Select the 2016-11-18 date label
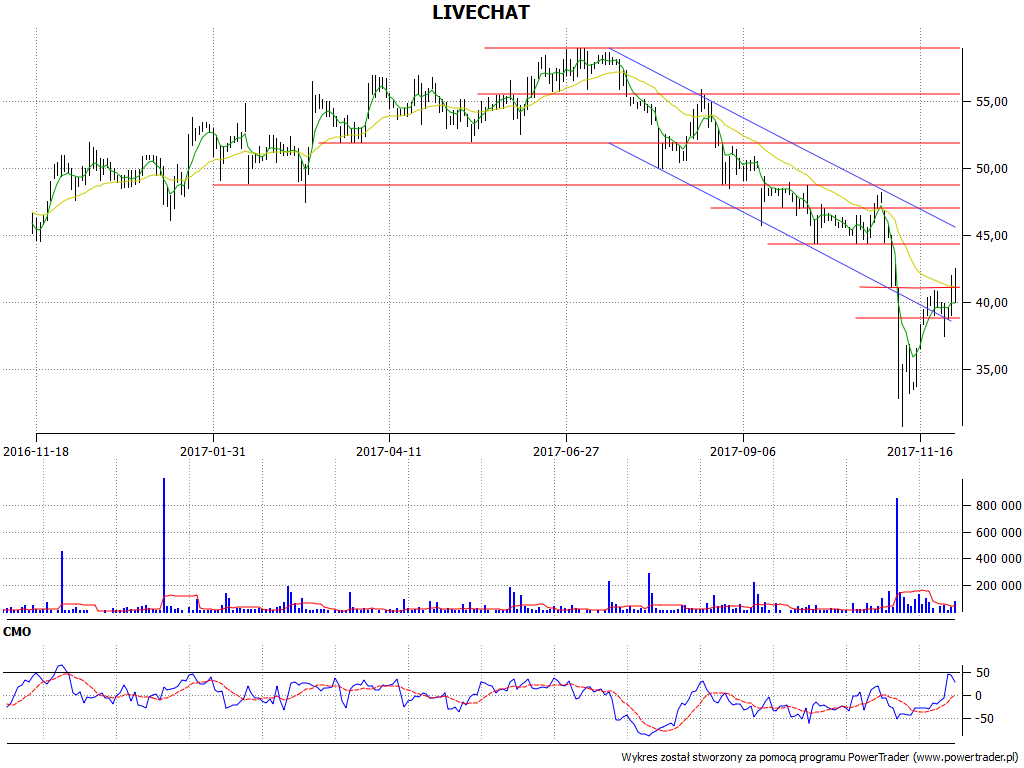The height and width of the screenshot is (768, 1024). (36, 451)
